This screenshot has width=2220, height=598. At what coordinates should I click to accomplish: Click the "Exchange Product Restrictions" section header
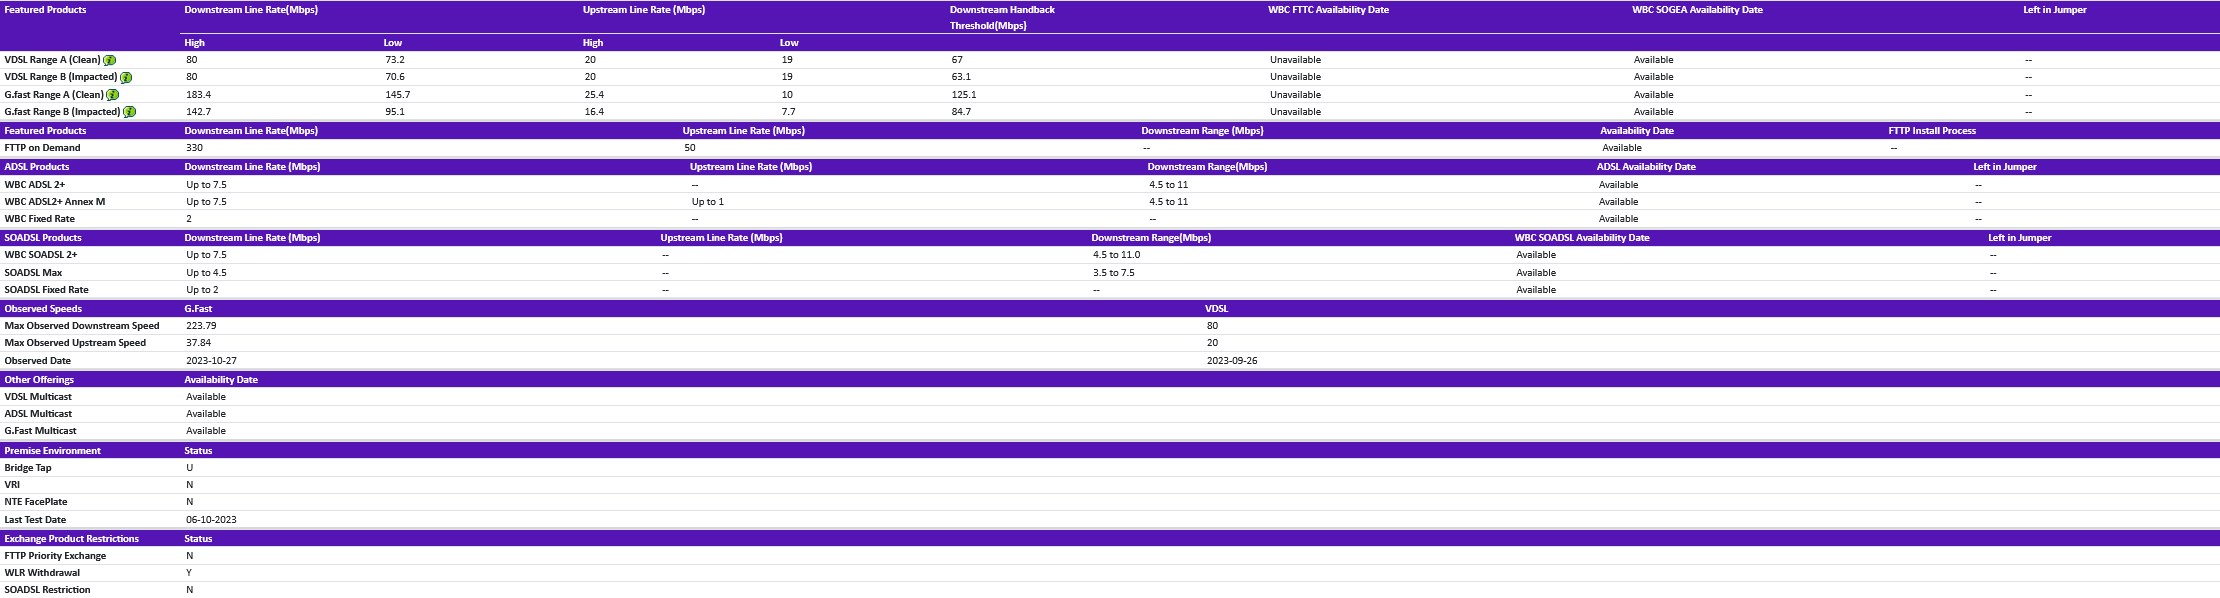click(71, 539)
